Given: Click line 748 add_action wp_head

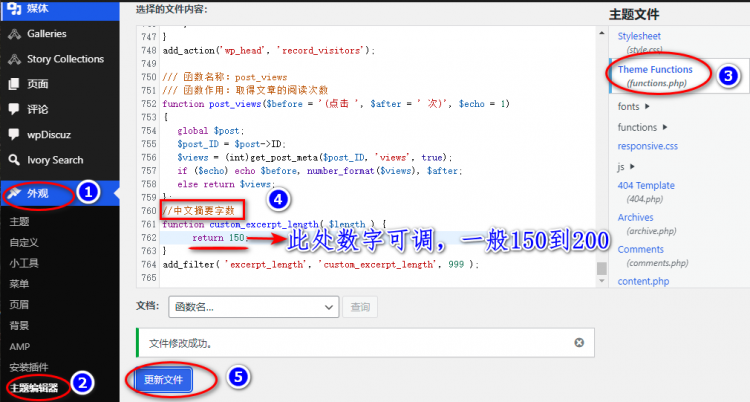Looking at the screenshot, I should pos(269,50).
